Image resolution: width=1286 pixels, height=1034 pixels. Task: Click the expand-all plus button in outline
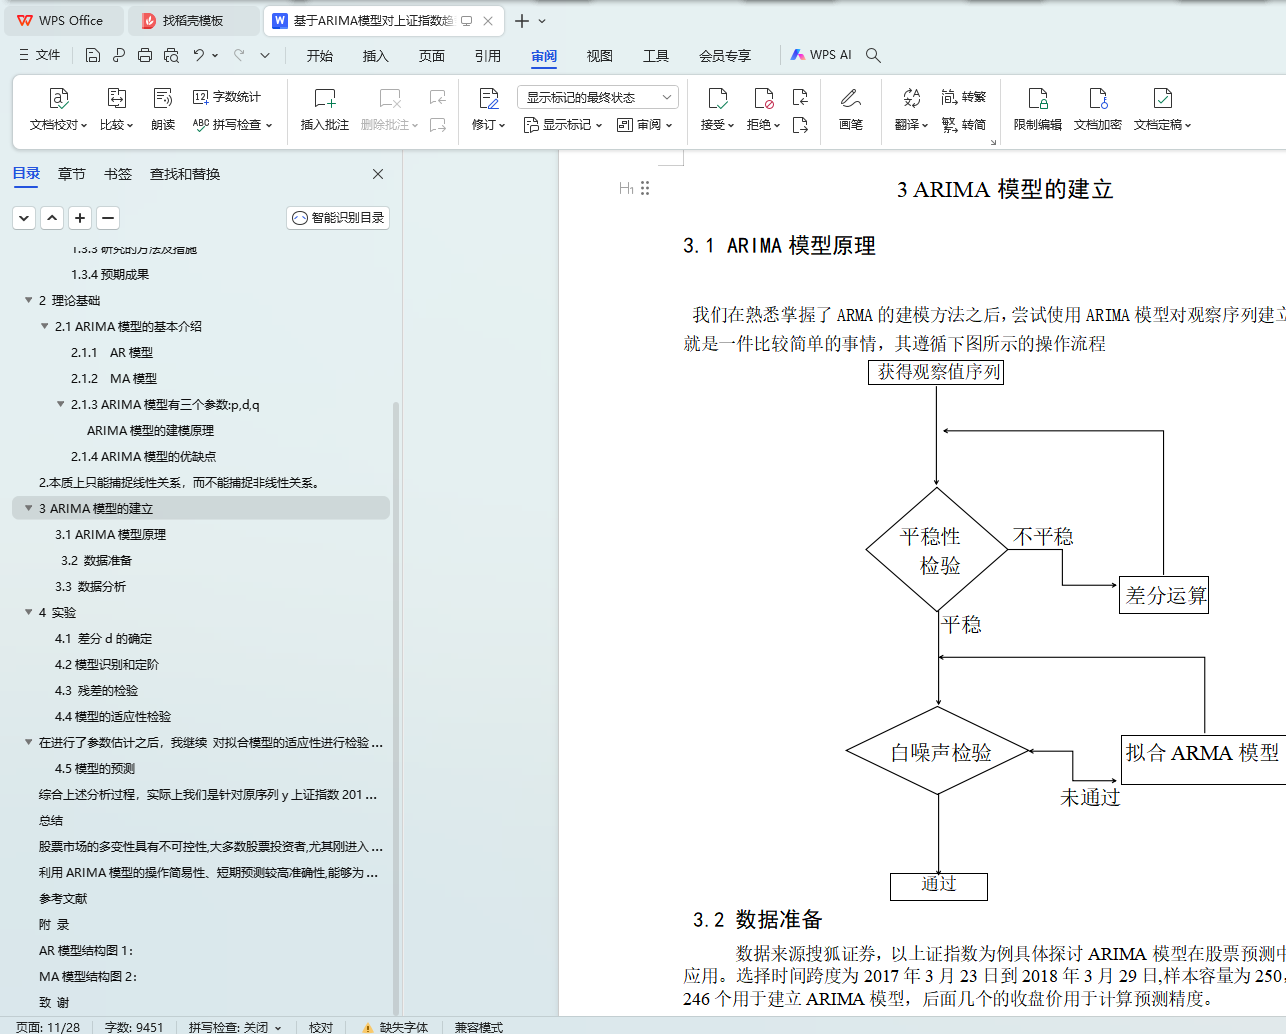pos(80,218)
